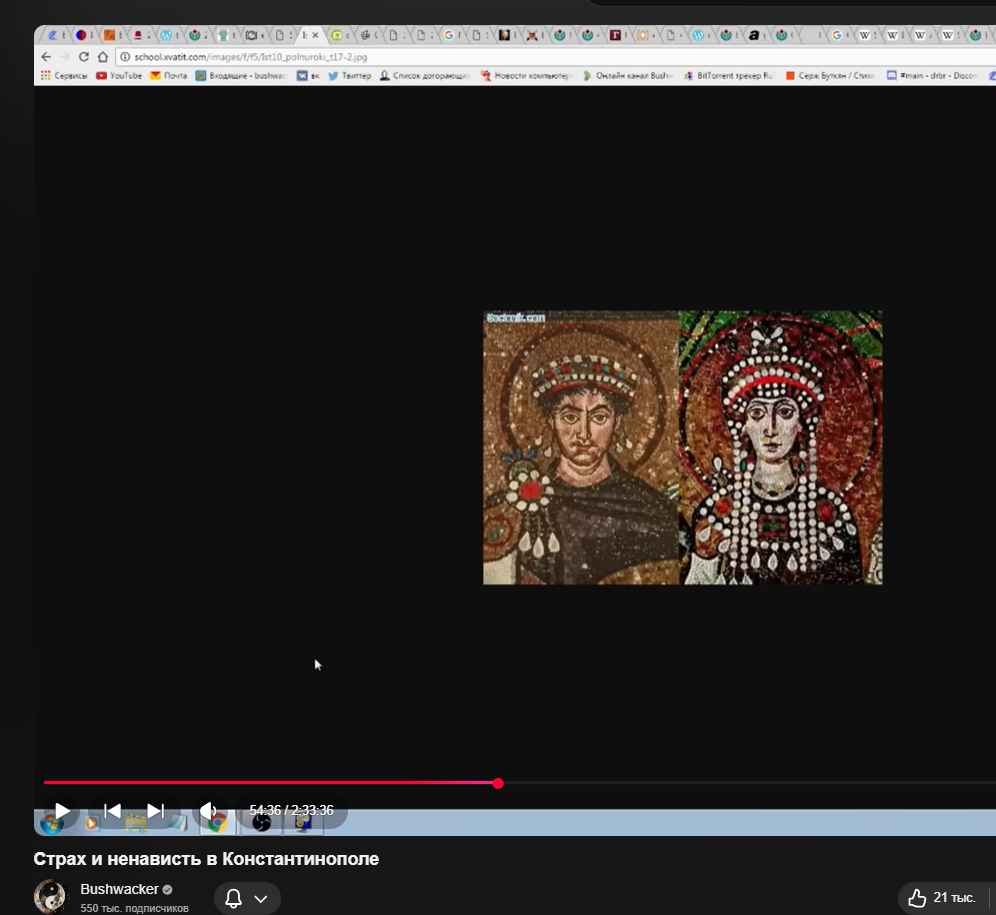Image resolution: width=996 pixels, height=915 pixels.
Task: Switch to the tab with red hat icon
Action: 137,35
